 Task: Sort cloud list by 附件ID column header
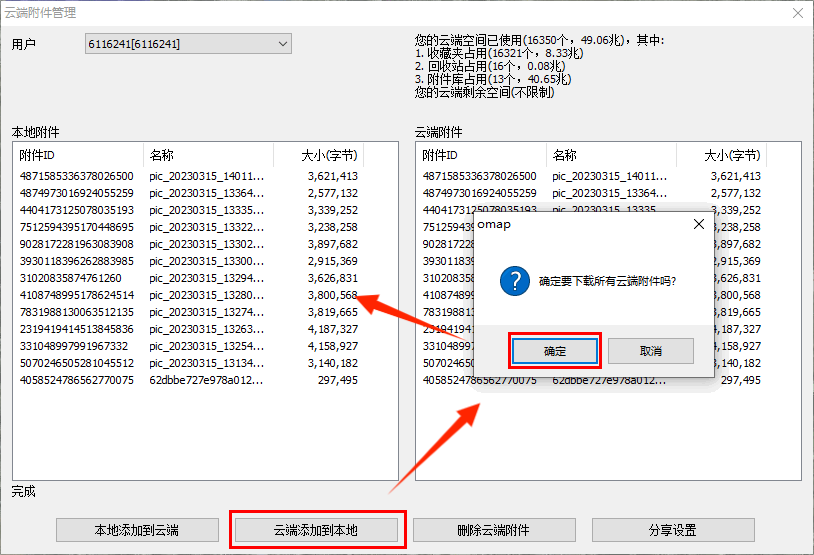[x=481, y=155]
